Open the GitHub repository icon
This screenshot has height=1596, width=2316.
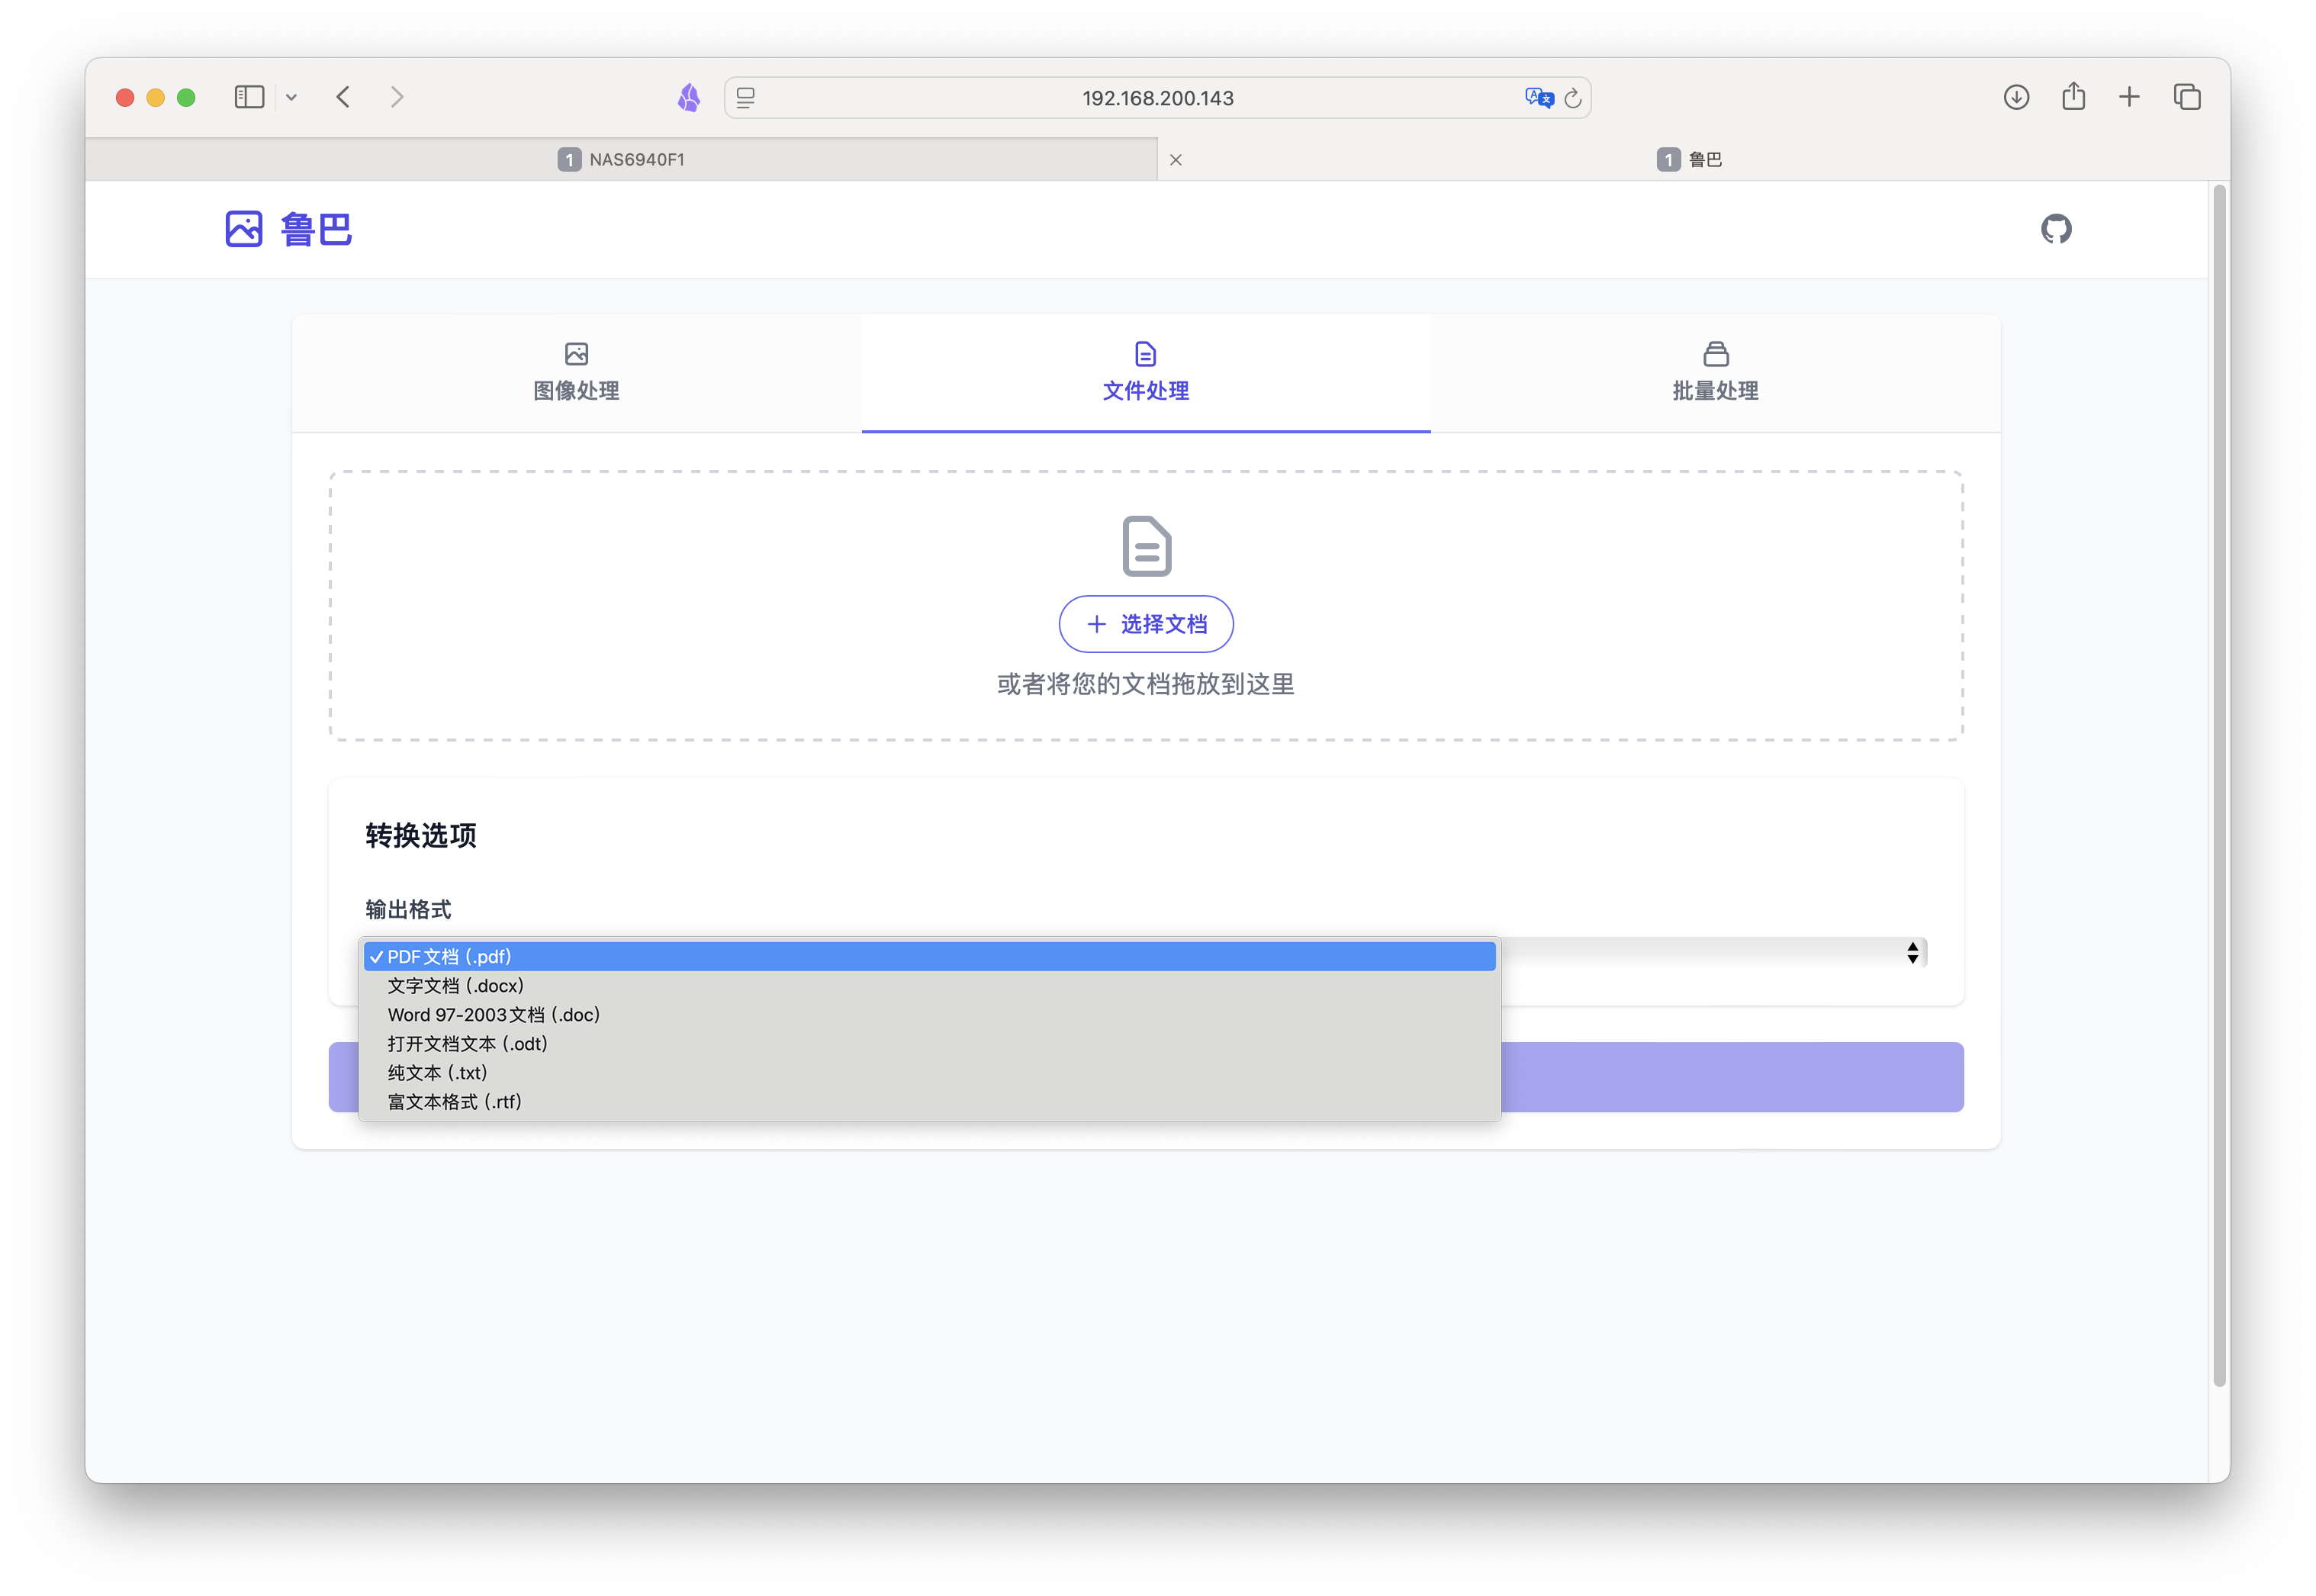click(x=2055, y=229)
